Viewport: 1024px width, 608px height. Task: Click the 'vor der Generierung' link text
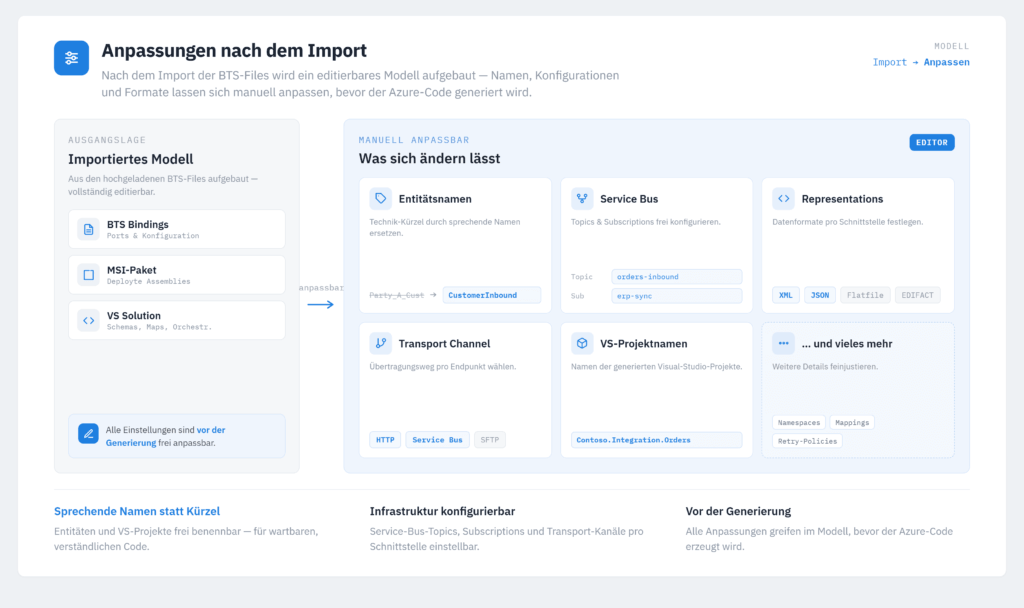(x=165, y=436)
